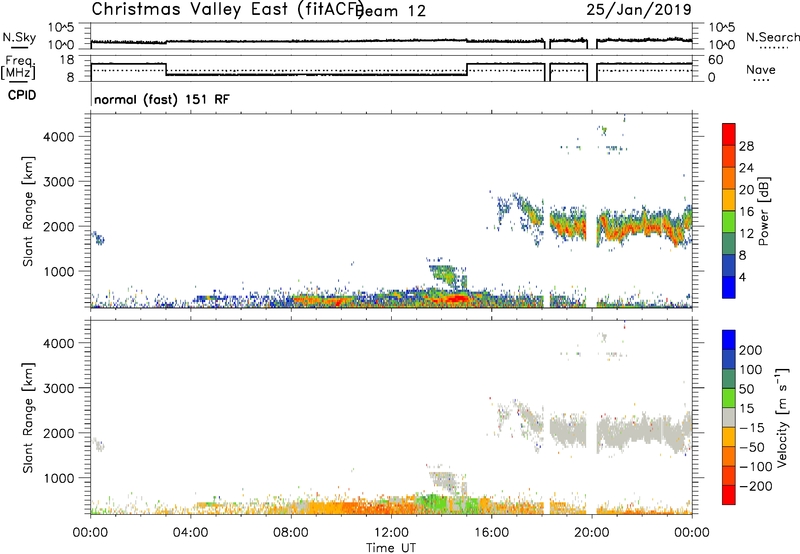Click the '18' frequency axis value
Viewport: 800px width, 554px height.
67,60
